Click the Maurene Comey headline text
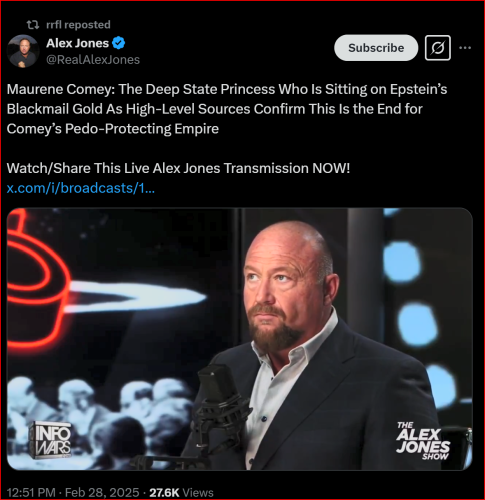This screenshot has height=500, width=485. (x=227, y=109)
